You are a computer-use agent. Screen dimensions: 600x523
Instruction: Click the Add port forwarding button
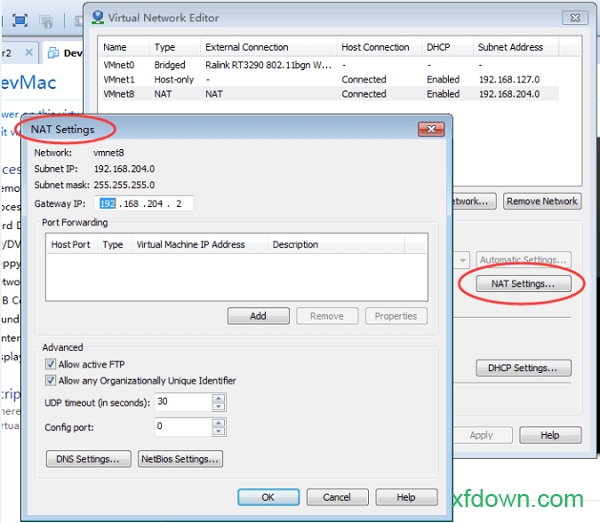click(258, 316)
